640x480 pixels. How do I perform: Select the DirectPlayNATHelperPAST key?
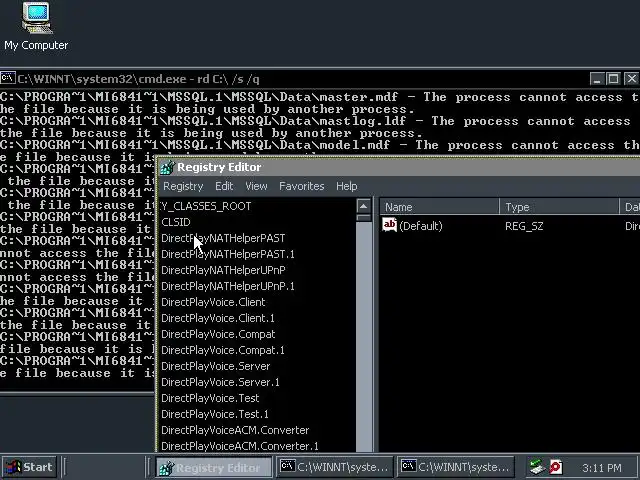tap(223, 238)
